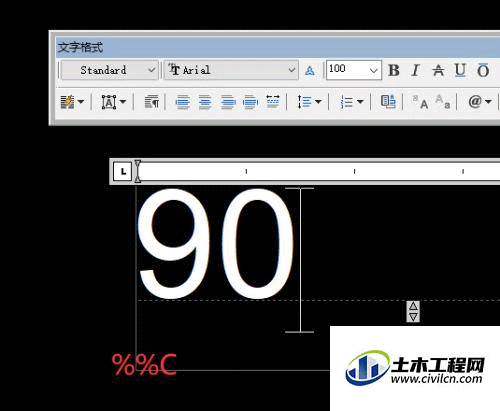Expand the MText justification dropdown arrow
The width and height of the screenshot is (500, 411).
pos(123,101)
